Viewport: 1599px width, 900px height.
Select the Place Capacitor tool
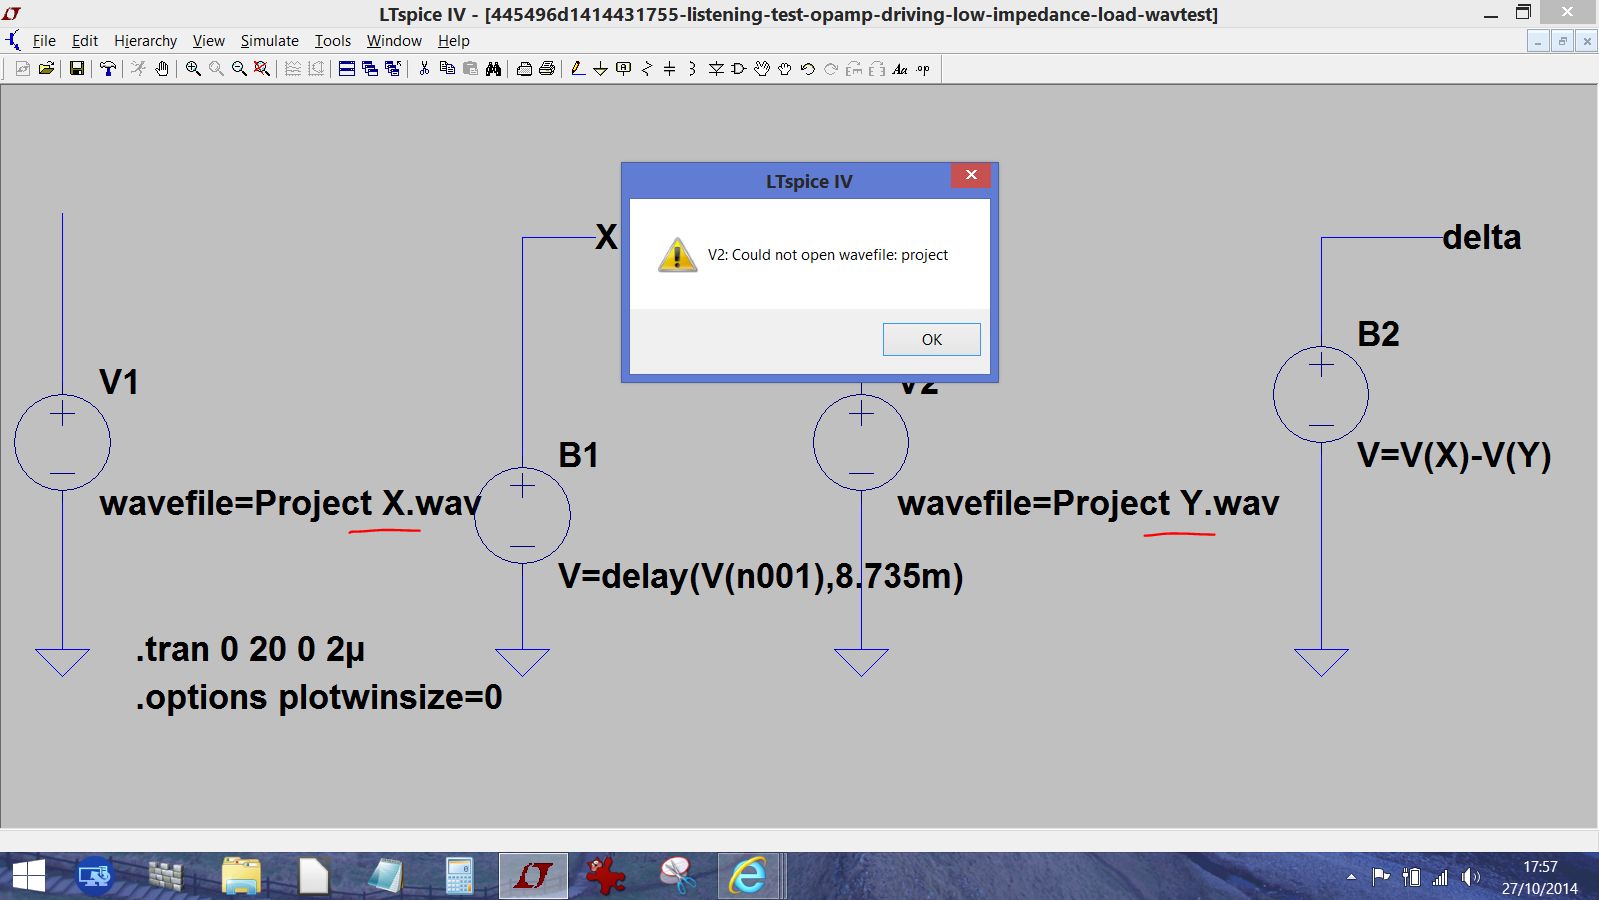pos(670,68)
